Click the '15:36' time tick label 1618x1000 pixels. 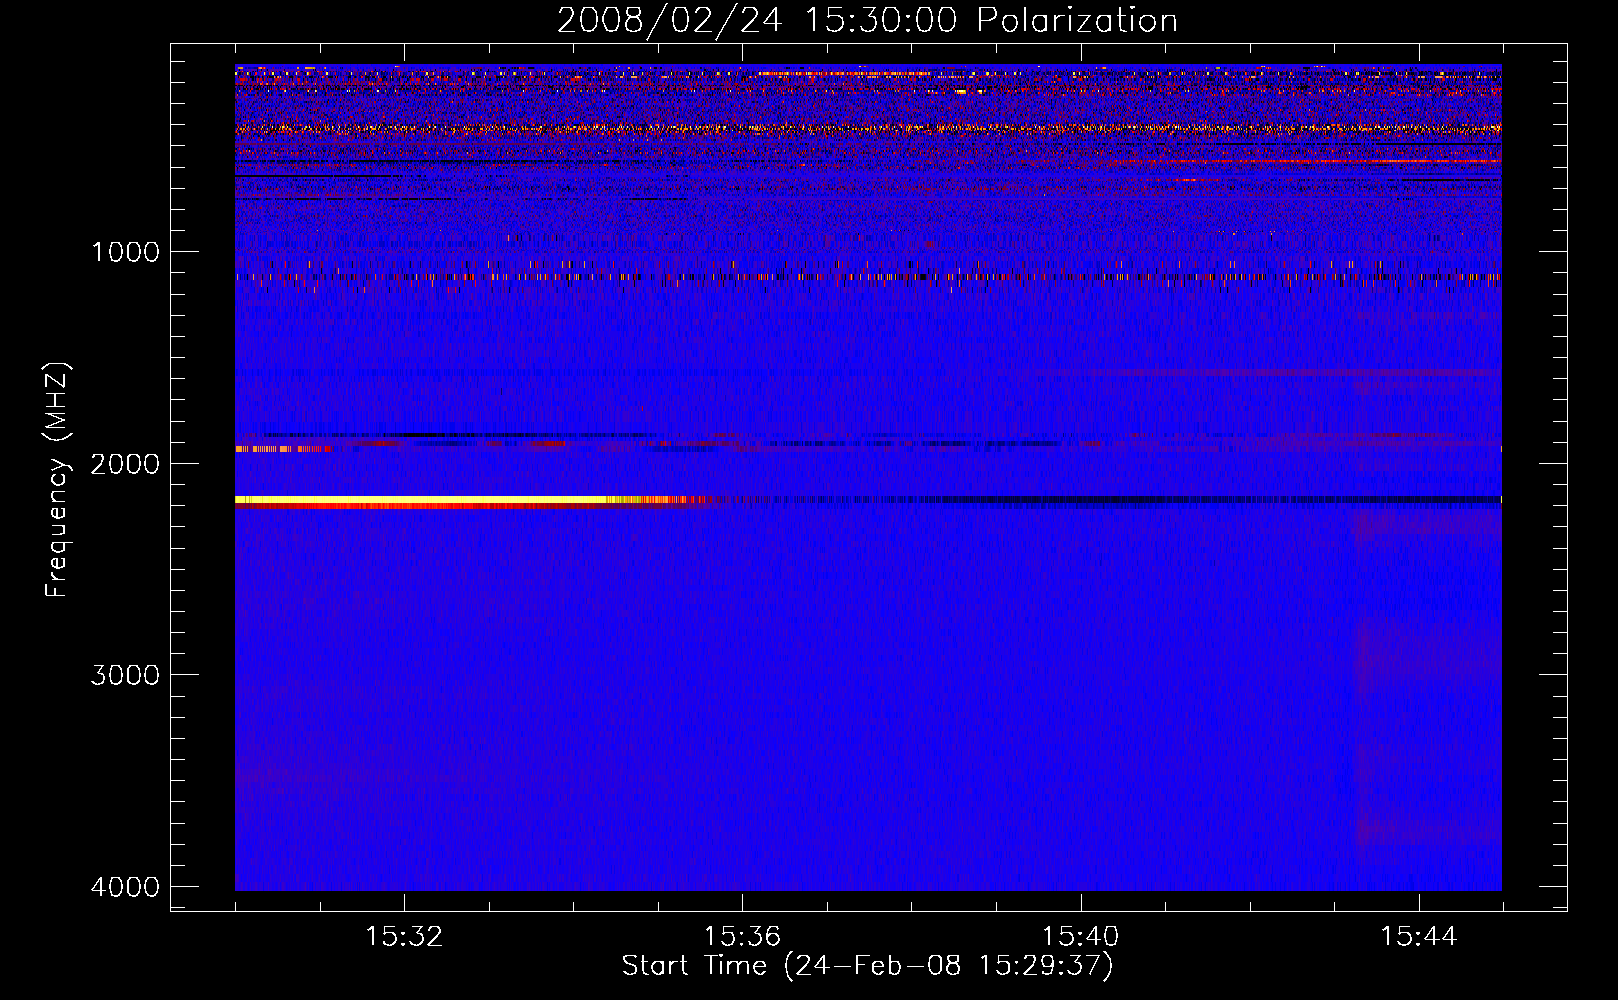pos(742,937)
